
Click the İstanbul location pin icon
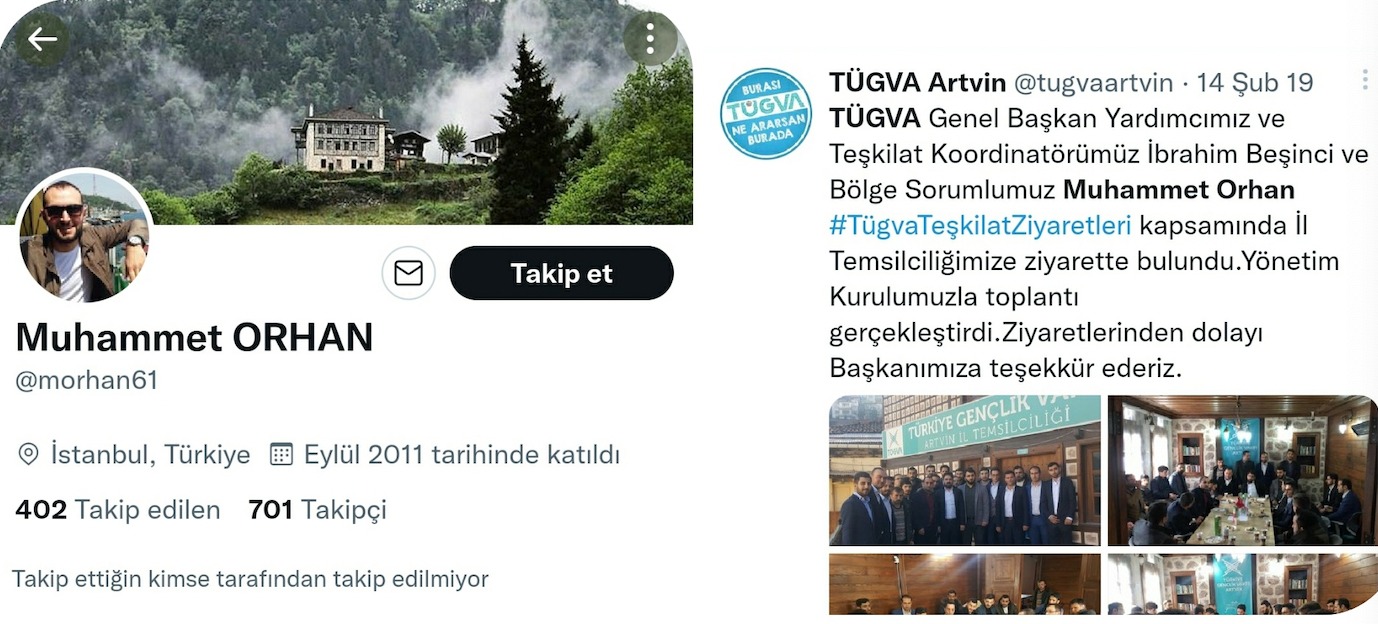pyautogui.click(x=29, y=455)
